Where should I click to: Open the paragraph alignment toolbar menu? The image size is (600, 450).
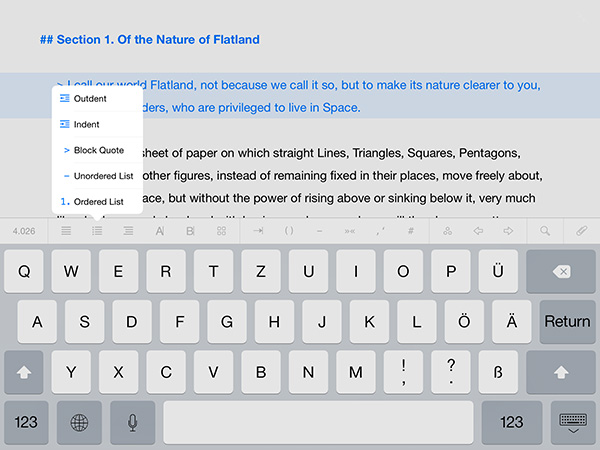click(66, 231)
